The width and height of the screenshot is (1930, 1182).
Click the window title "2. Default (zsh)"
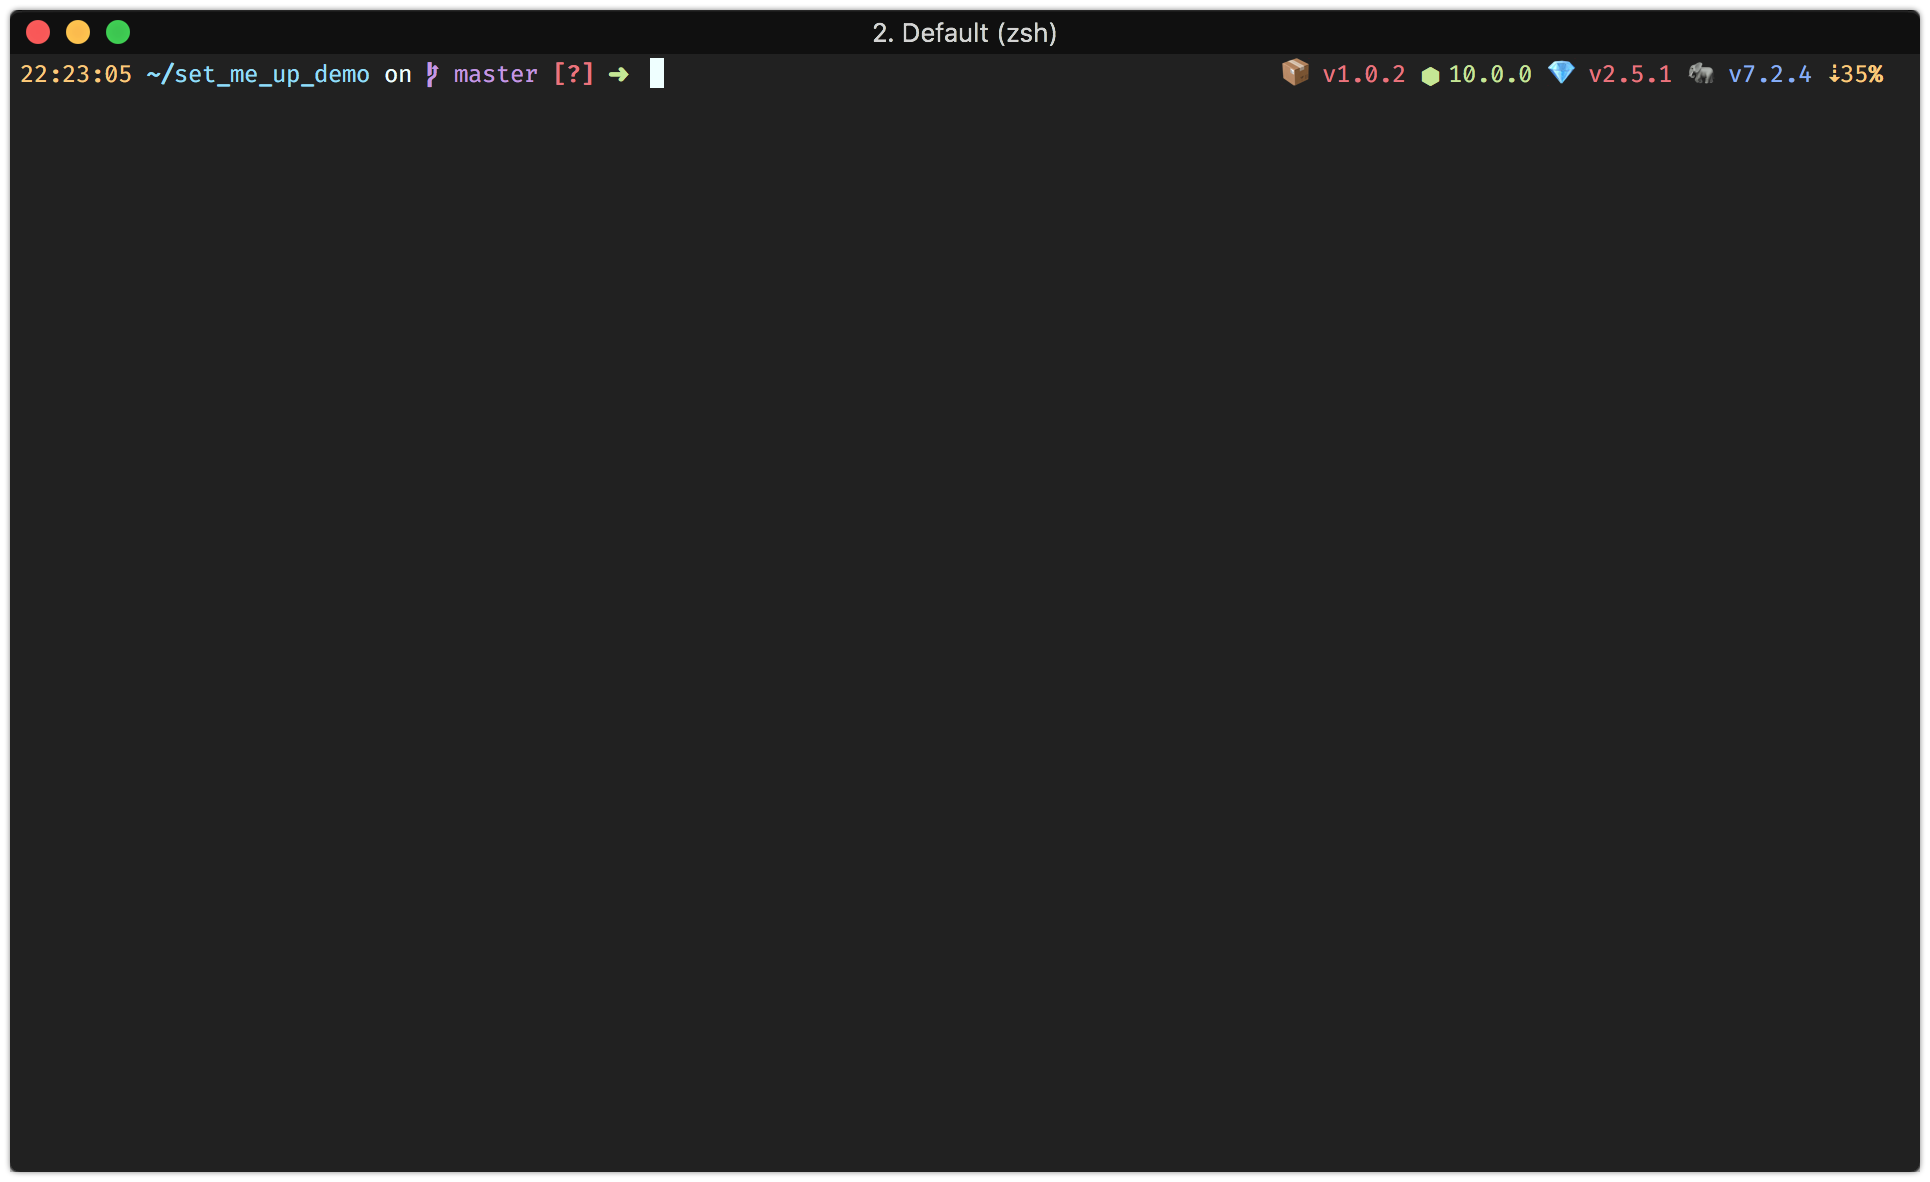pos(965,33)
